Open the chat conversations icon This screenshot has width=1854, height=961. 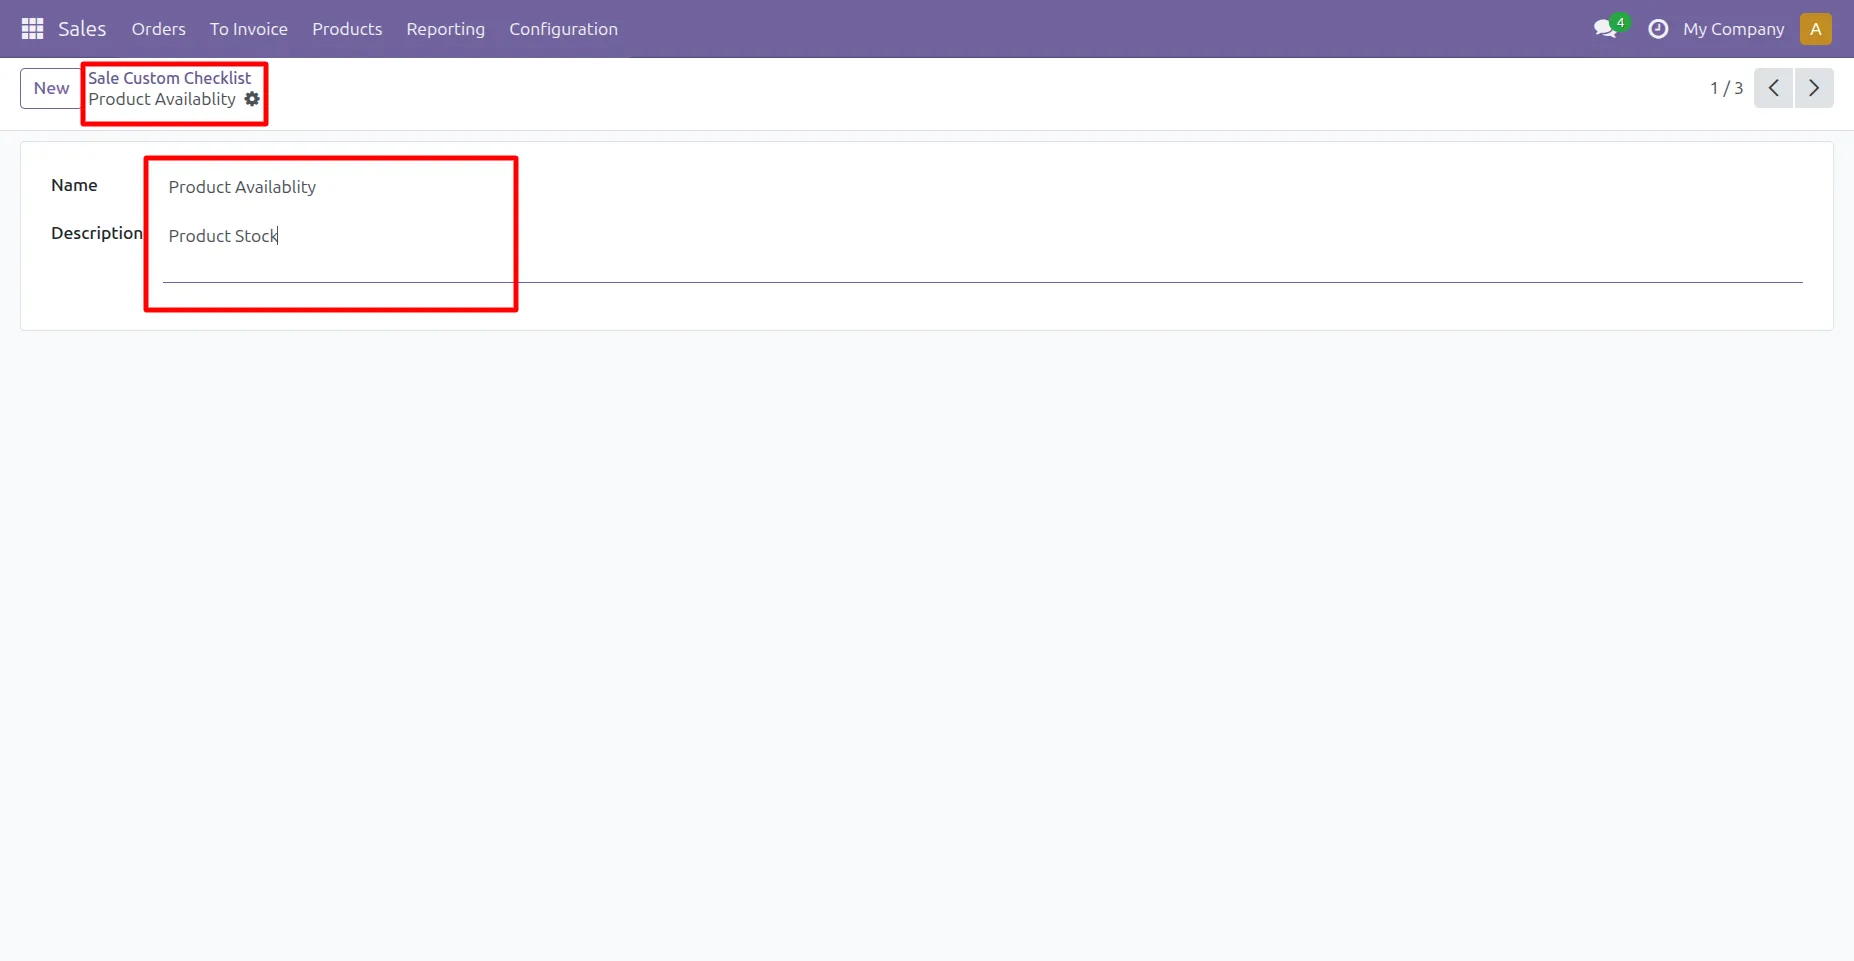pos(1605,29)
